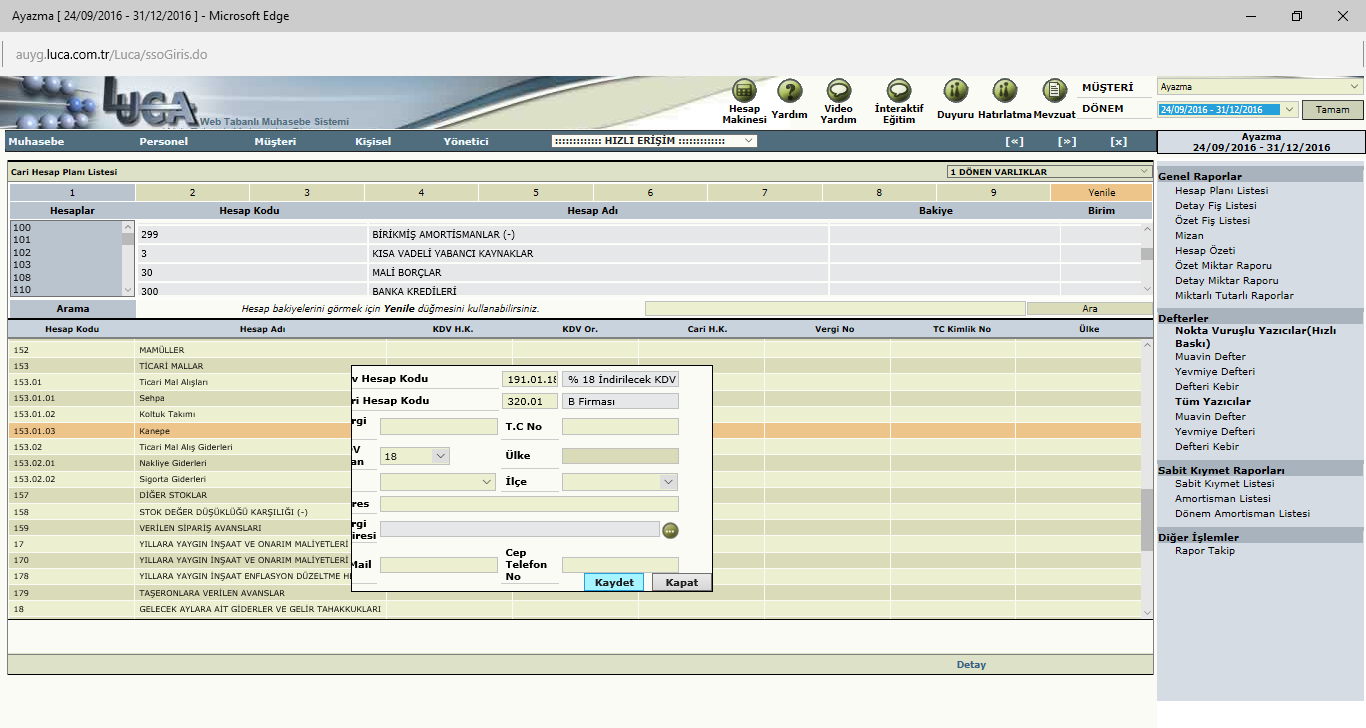
Task: Click the Hesaplar list scrollbar
Action: tap(128, 257)
